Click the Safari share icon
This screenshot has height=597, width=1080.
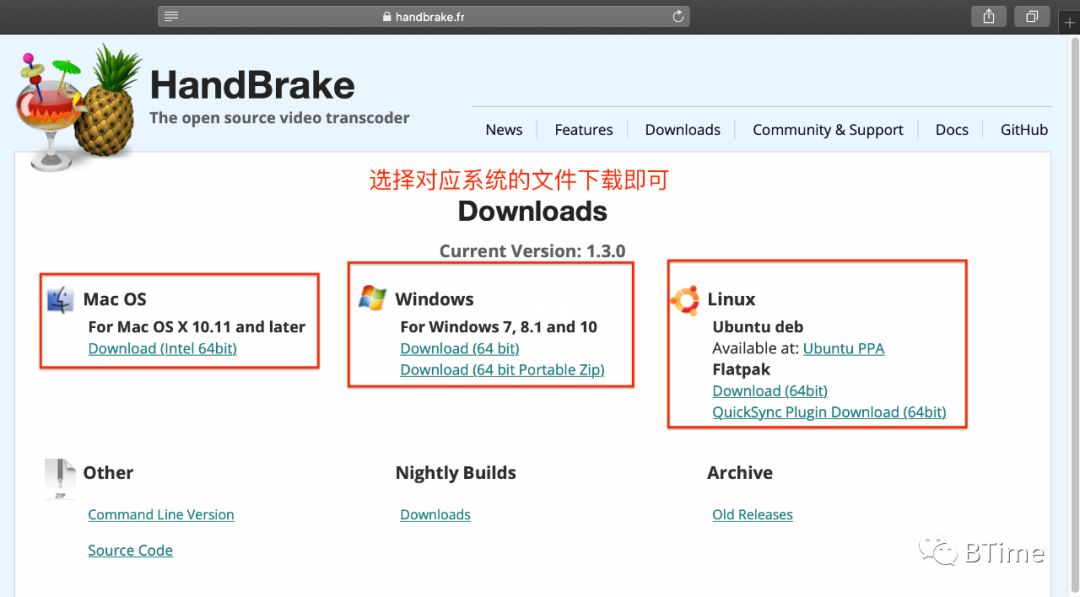988,16
